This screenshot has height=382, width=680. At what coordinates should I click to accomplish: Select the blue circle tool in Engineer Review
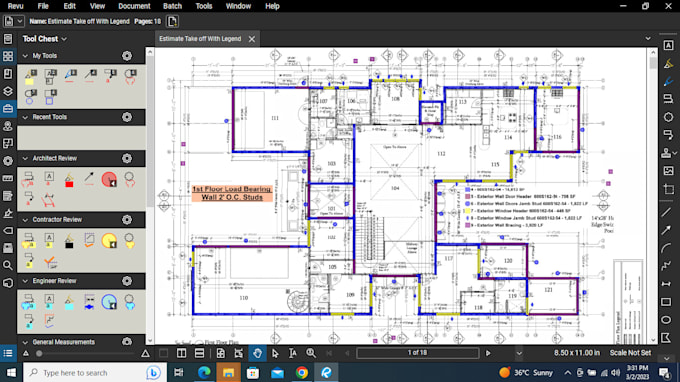click(109, 302)
